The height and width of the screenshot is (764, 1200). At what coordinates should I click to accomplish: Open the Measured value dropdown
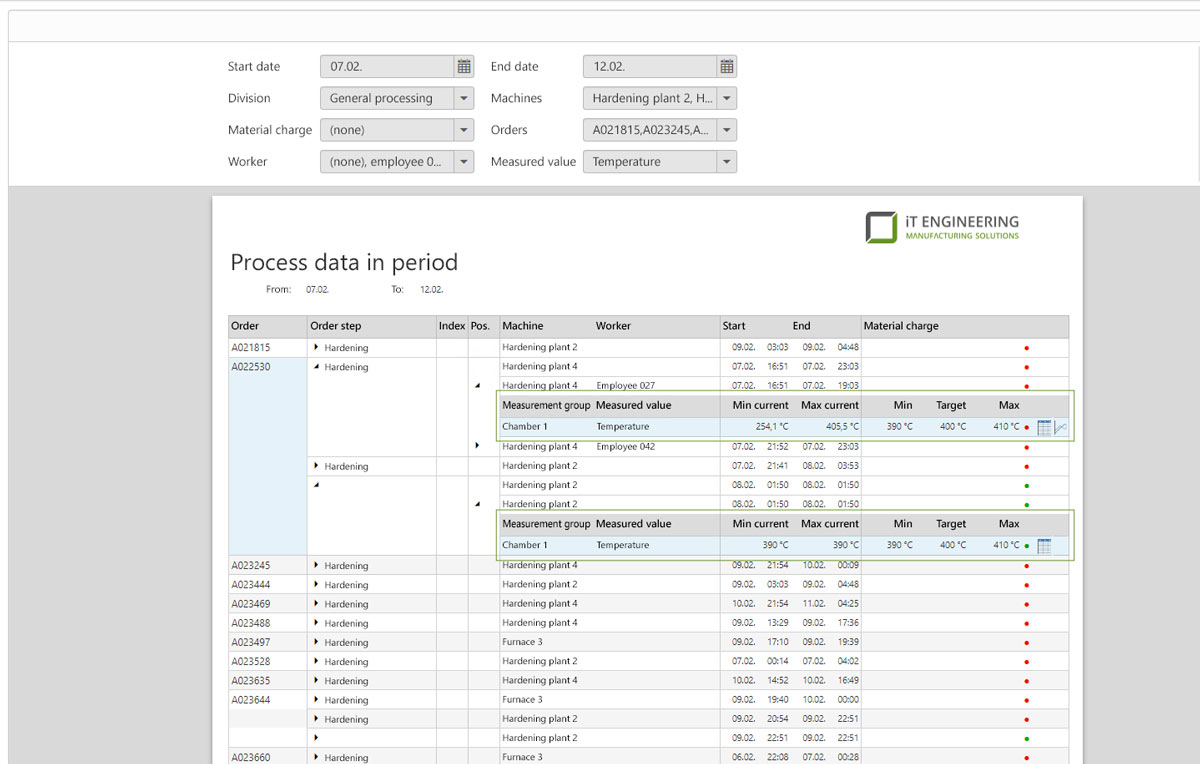click(x=727, y=162)
